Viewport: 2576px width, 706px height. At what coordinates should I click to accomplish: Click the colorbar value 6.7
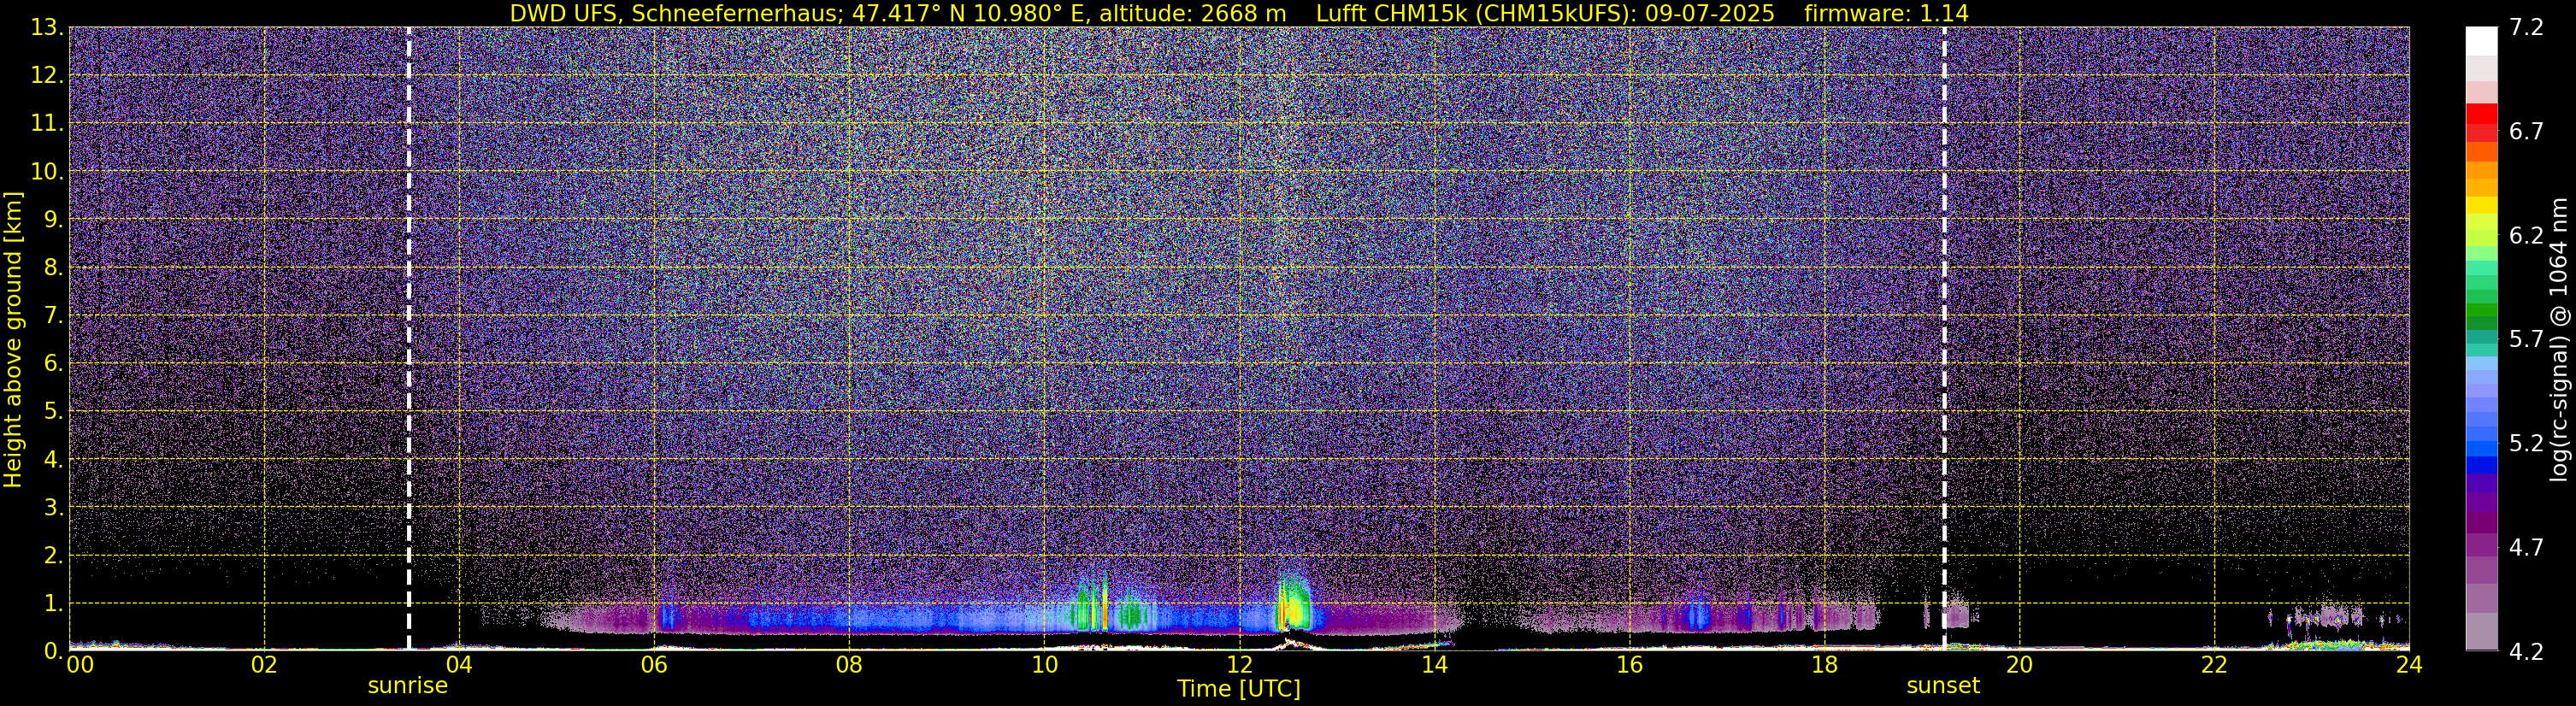[2526, 132]
